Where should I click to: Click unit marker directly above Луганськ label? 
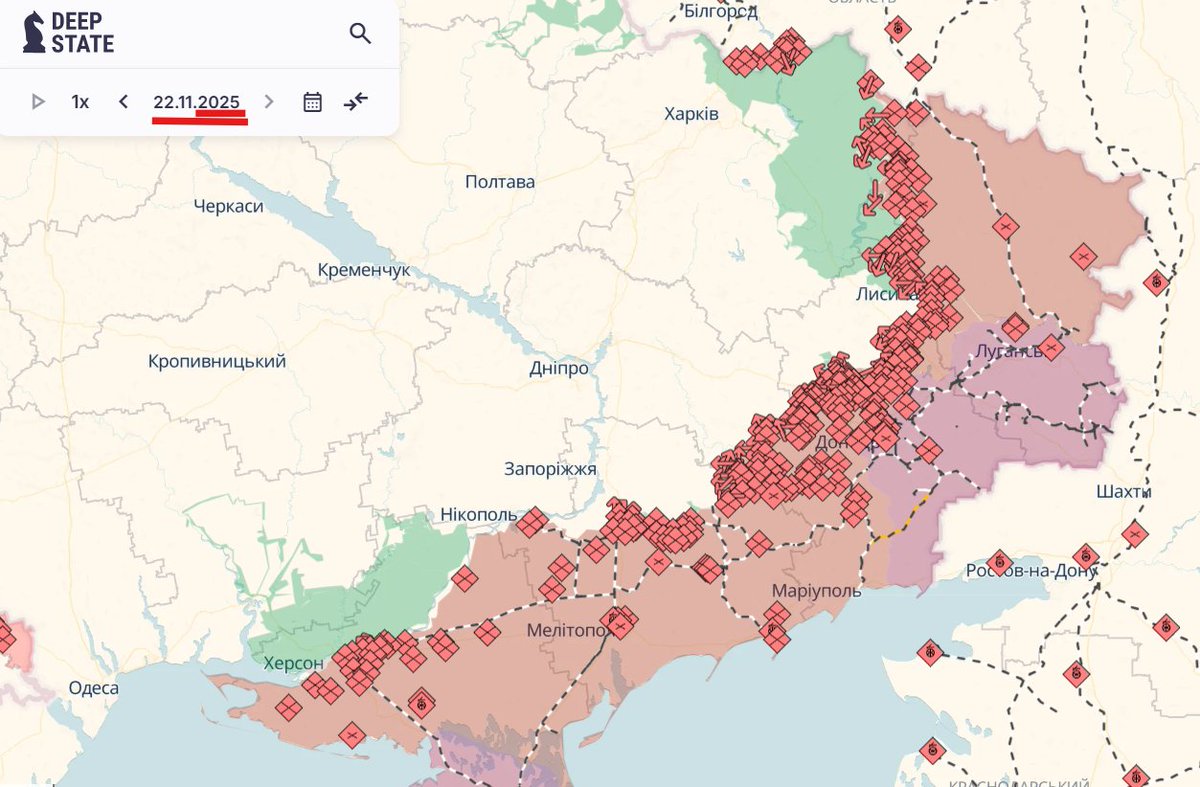pos(1015,328)
